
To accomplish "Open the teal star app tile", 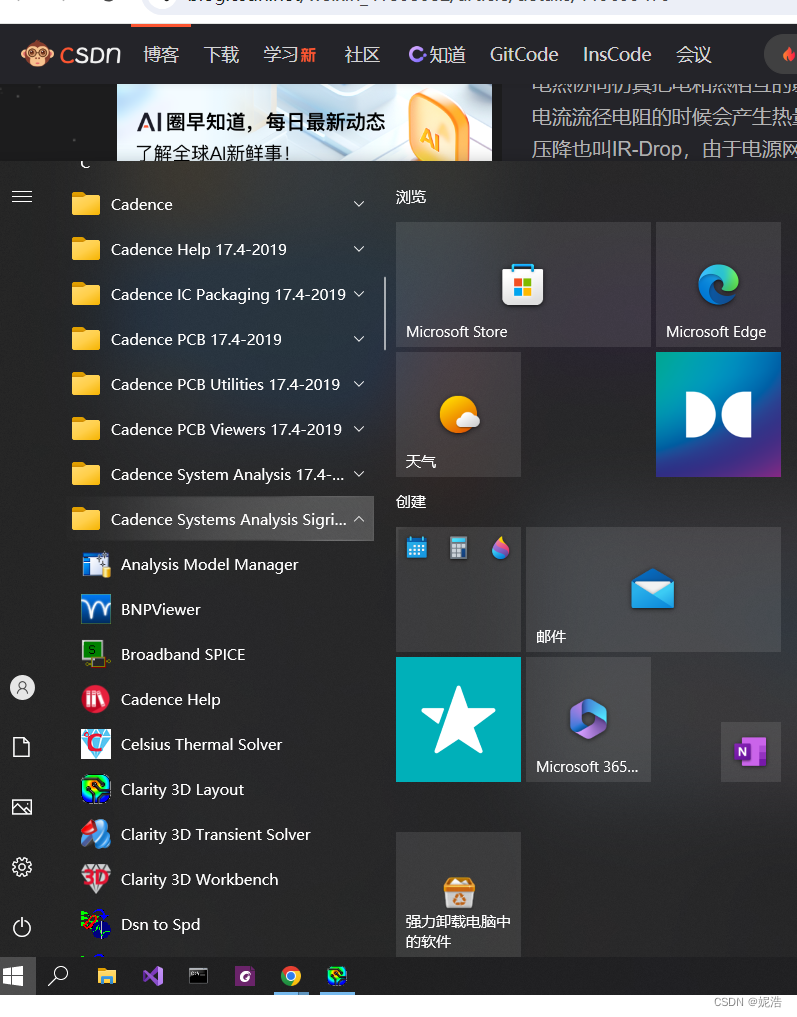I will pyautogui.click(x=458, y=719).
